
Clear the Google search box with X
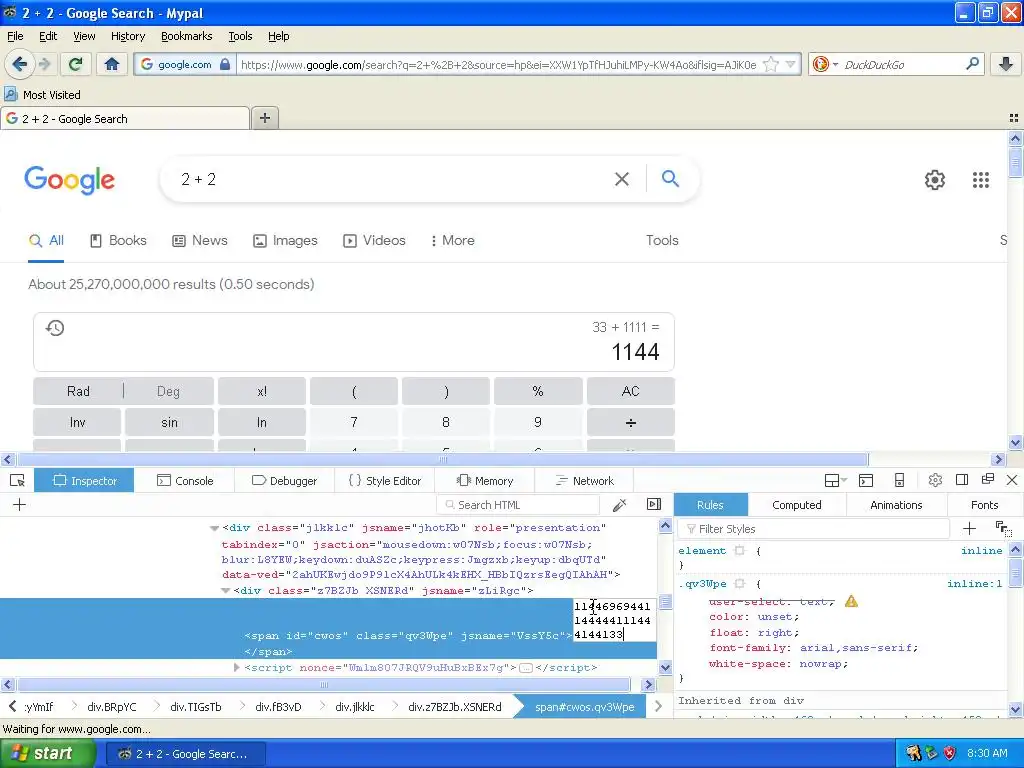click(x=622, y=179)
